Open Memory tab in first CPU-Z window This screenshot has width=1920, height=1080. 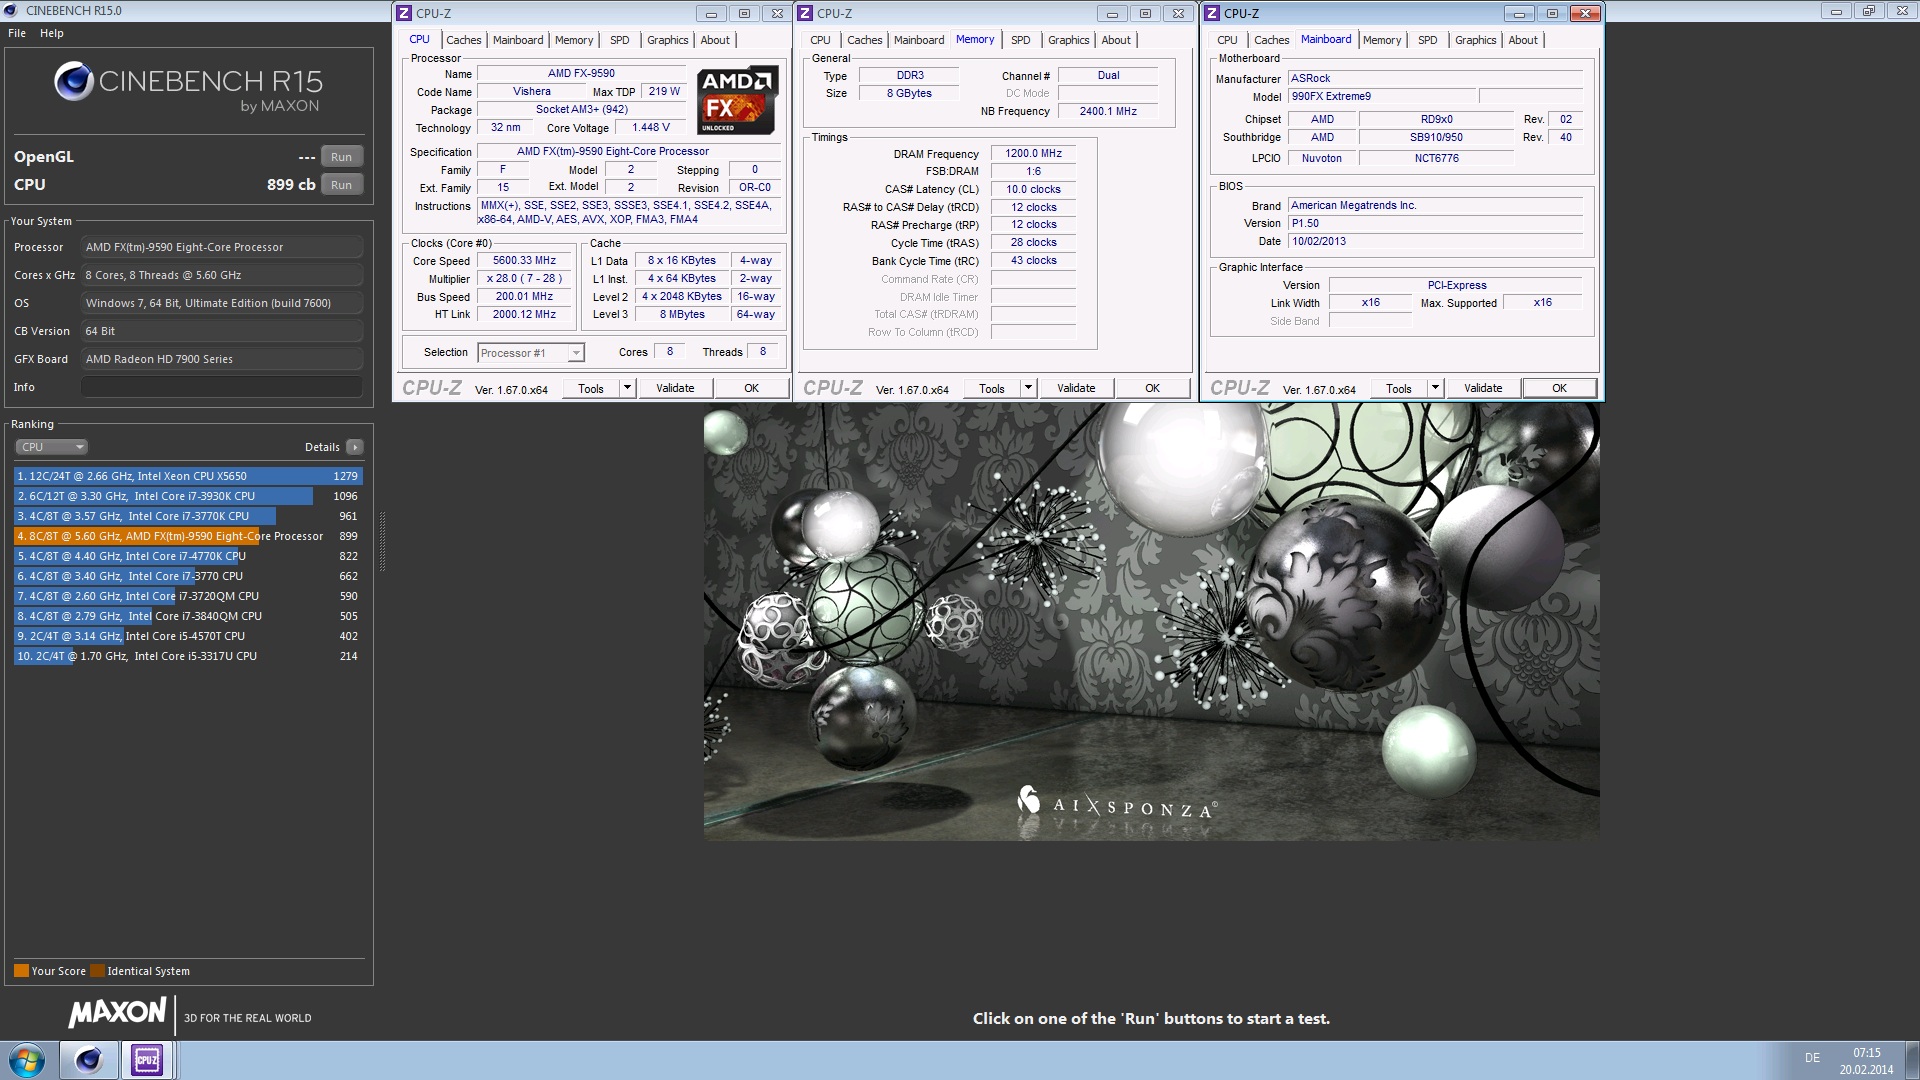(x=574, y=40)
